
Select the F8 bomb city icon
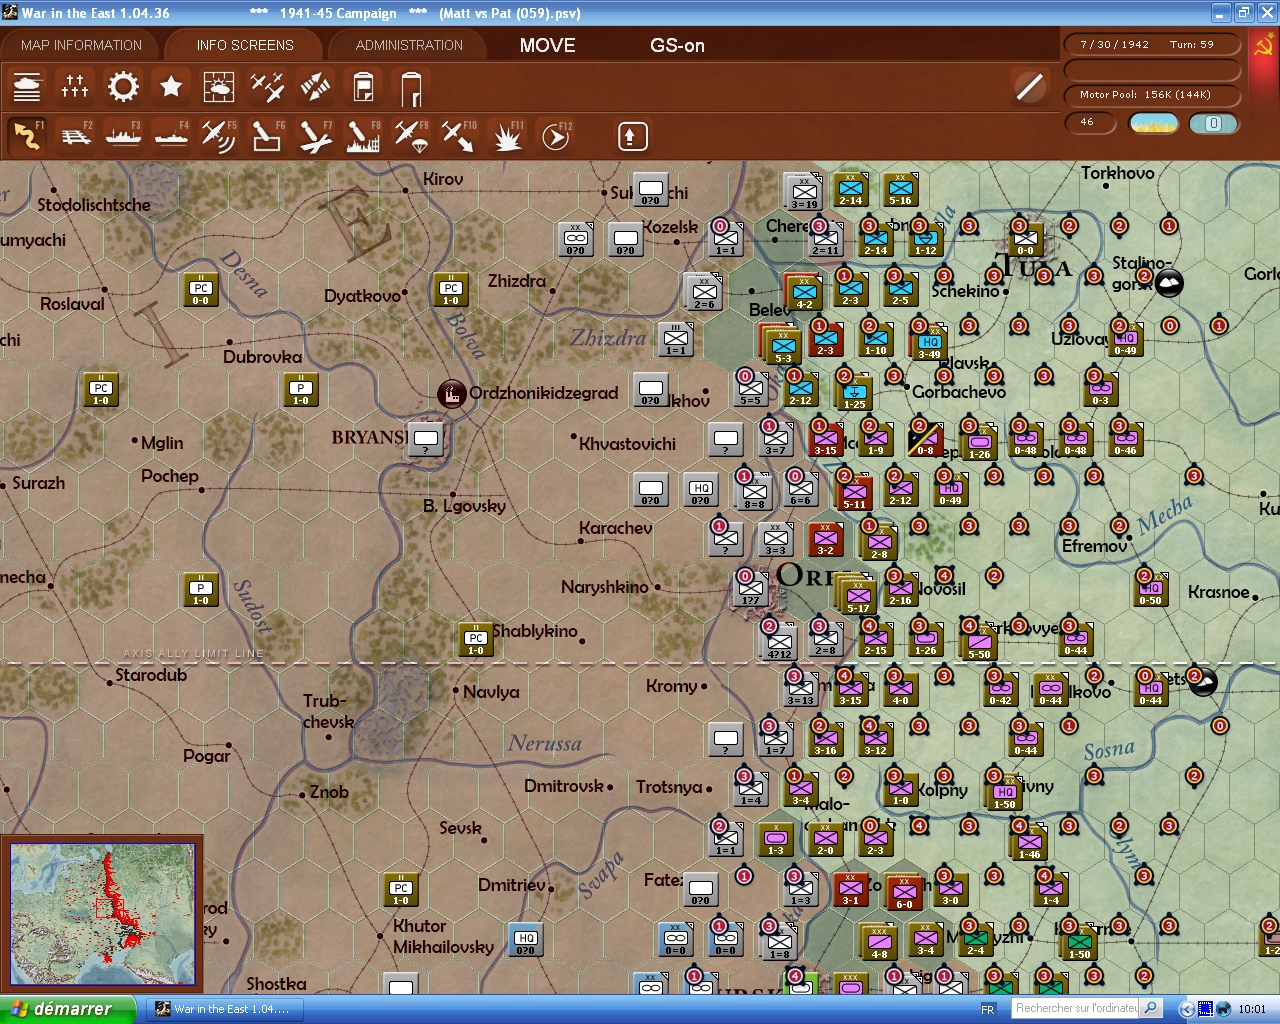362,136
